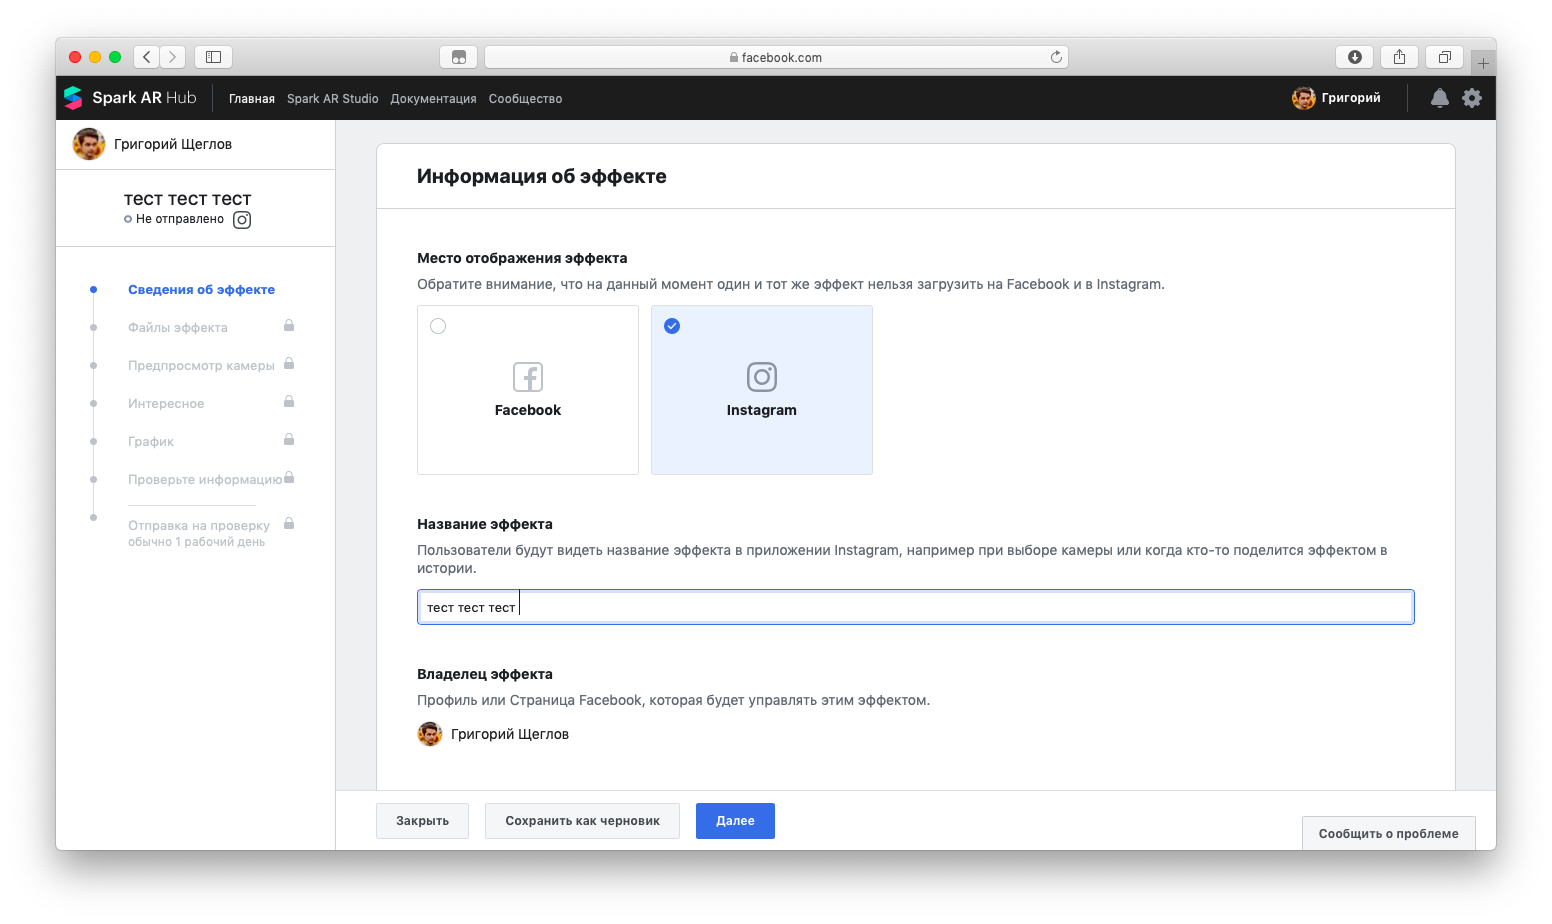Select Файлы эффекта step
Image resolution: width=1552 pixels, height=924 pixels.
(178, 328)
